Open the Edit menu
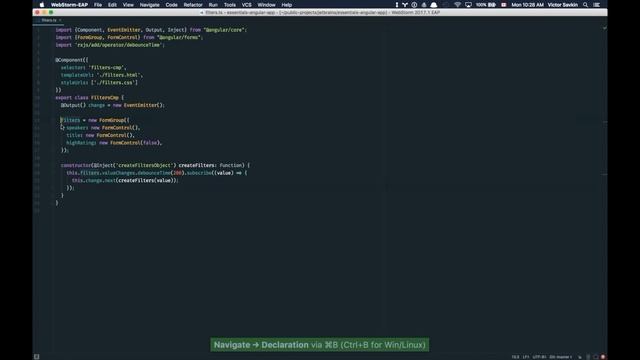 click(x=112, y=5)
